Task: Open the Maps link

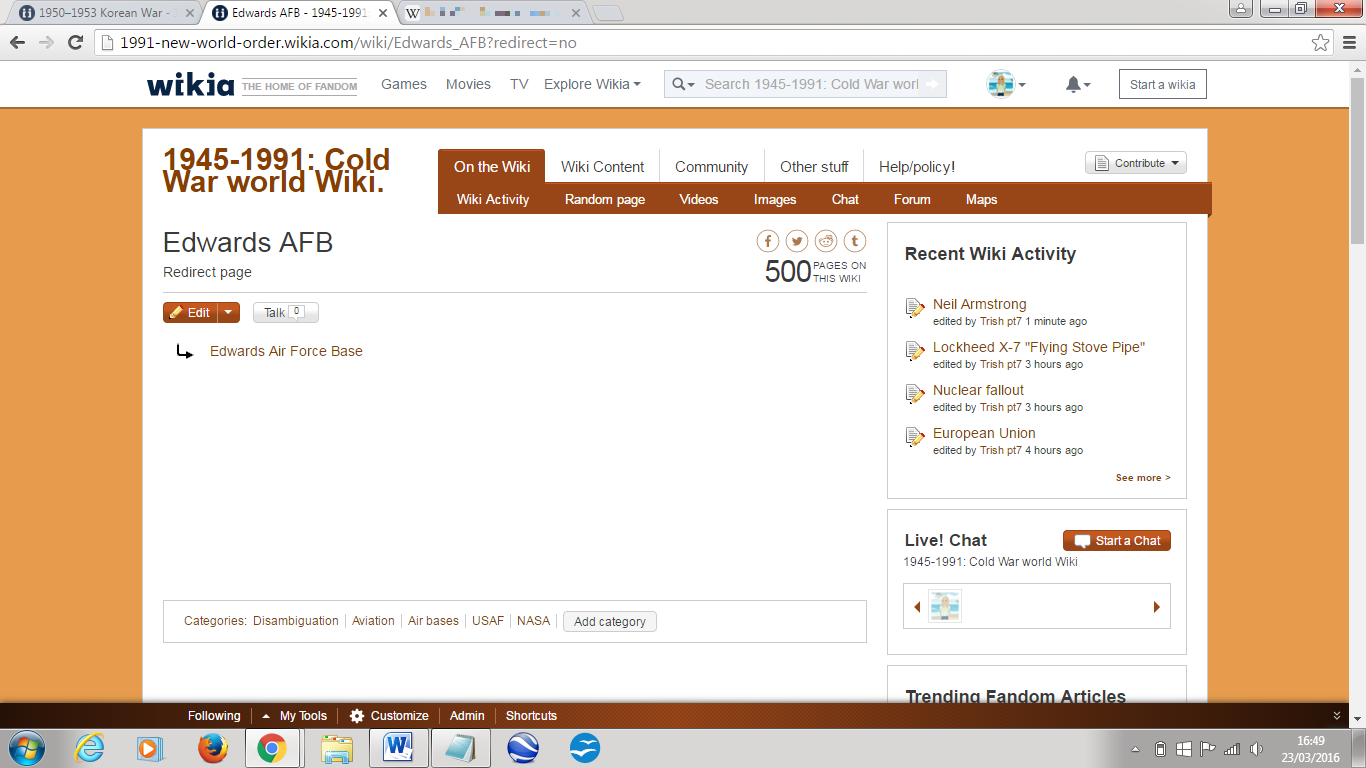Action: point(982,200)
